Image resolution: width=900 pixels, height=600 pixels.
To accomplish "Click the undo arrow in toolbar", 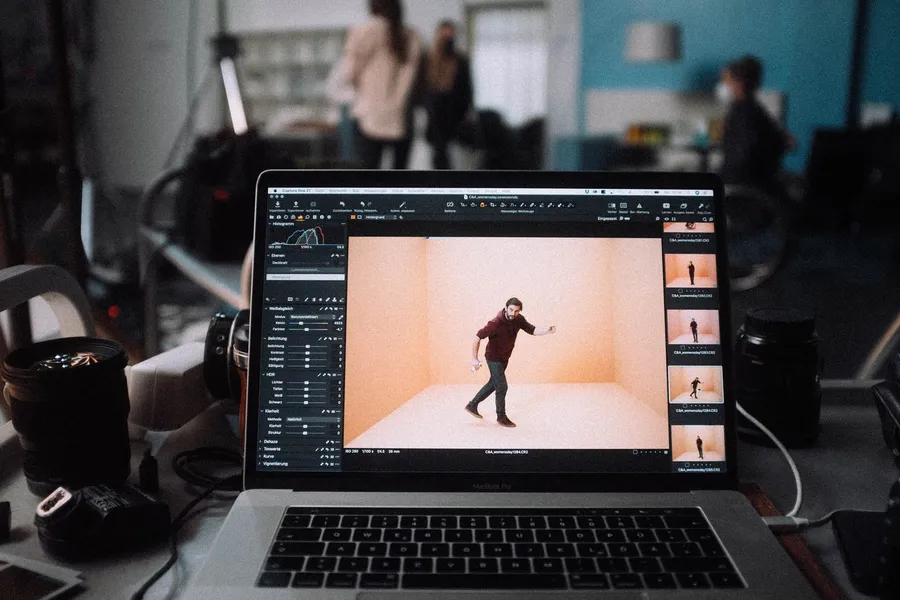I will tap(362, 204).
